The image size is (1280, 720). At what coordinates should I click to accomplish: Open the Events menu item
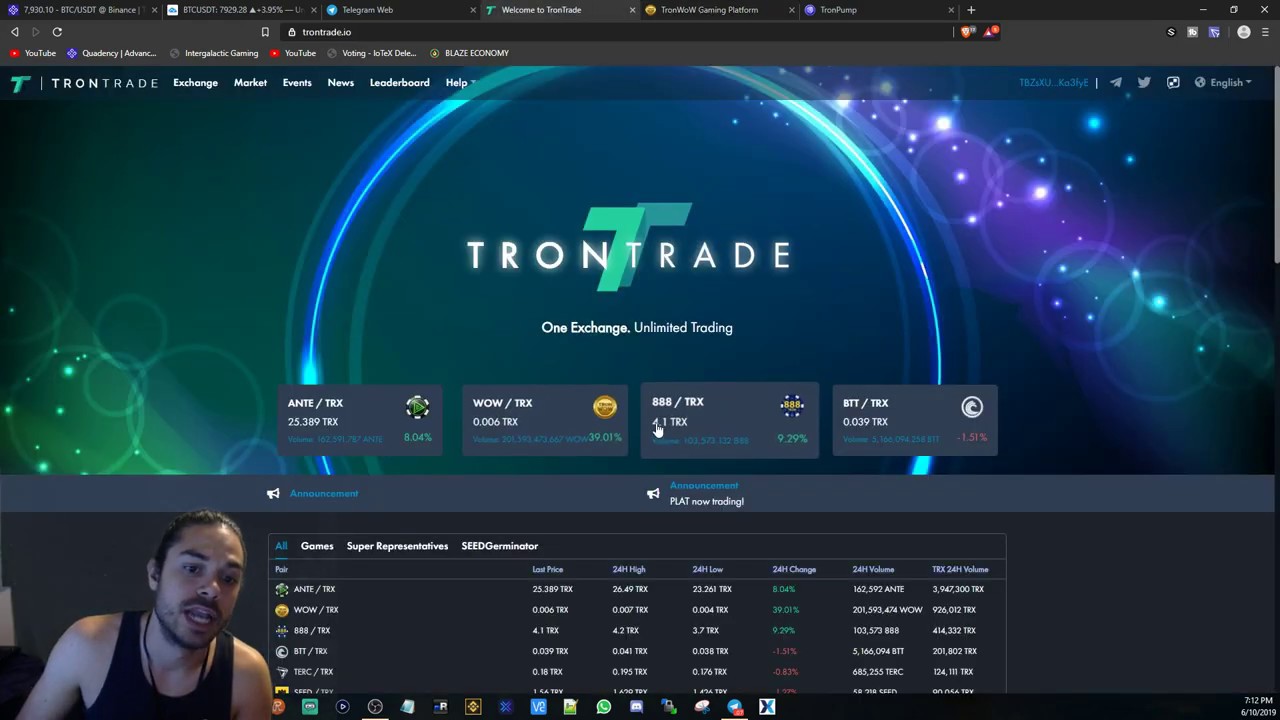(x=297, y=83)
